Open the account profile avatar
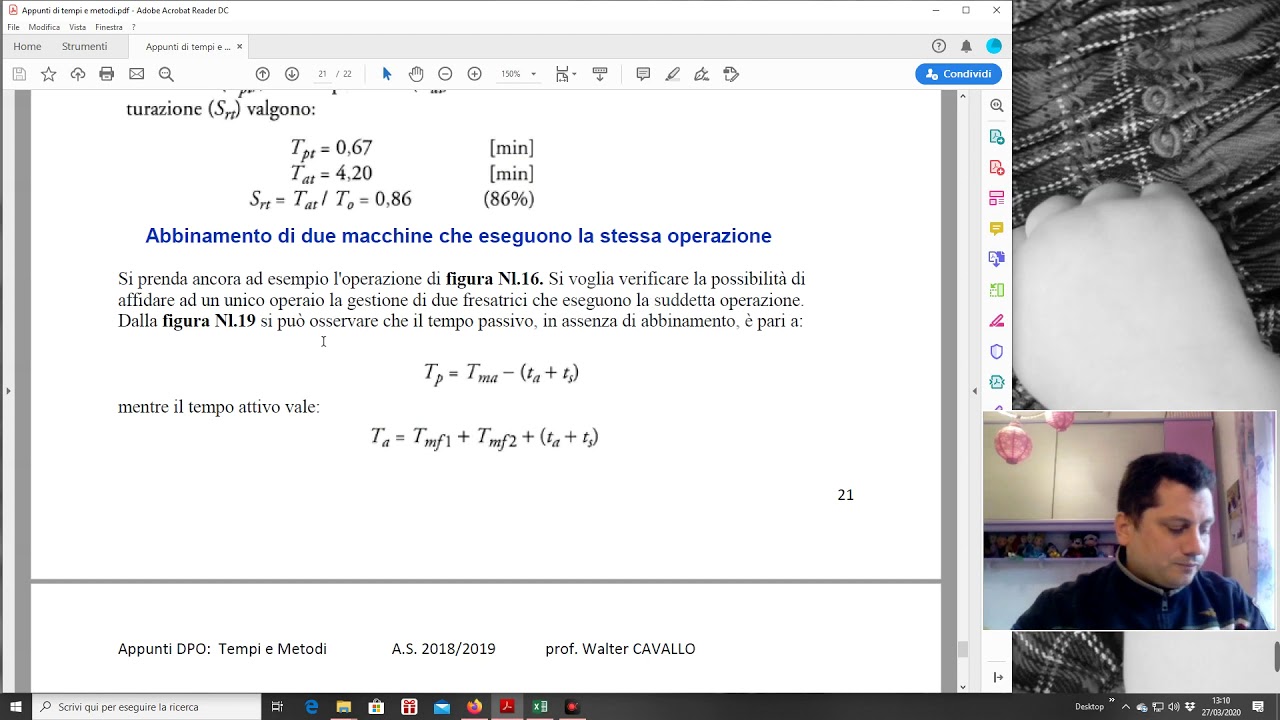The height and width of the screenshot is (720, 1280). (x=994, y=46)
